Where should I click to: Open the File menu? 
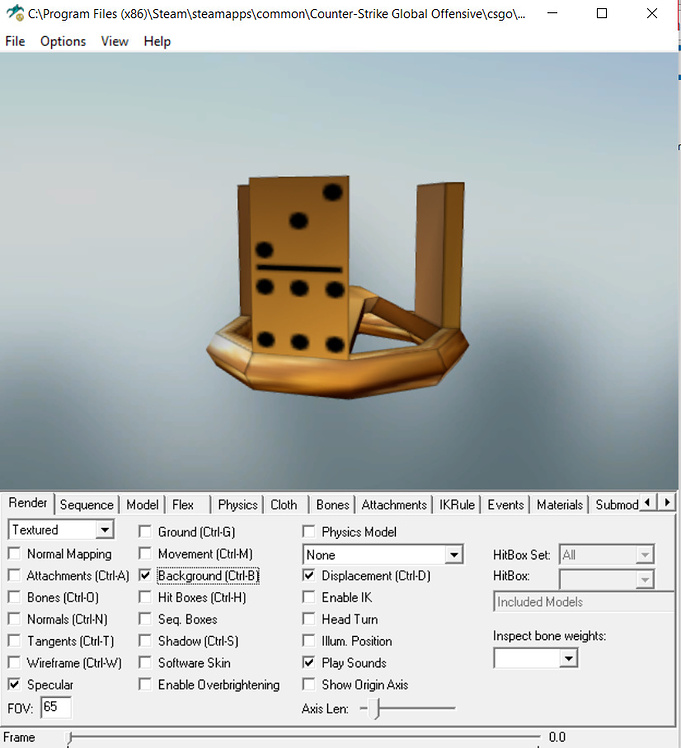pyautogui.click(x=15, y=42)
